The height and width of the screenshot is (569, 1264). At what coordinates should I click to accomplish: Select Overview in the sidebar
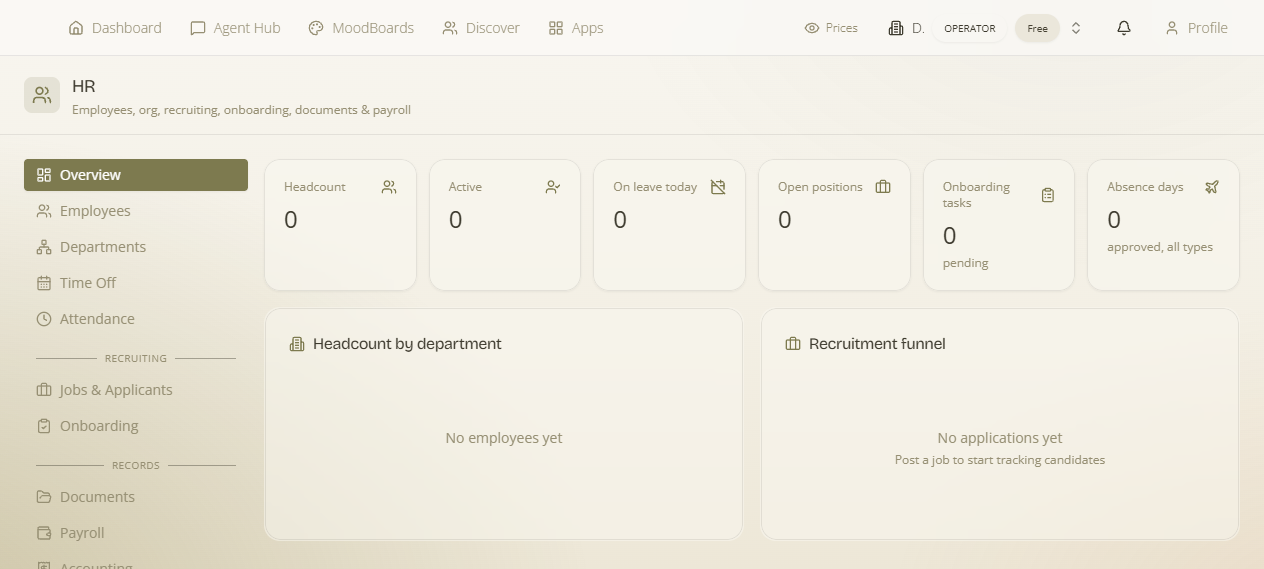(x=136, y=175)
